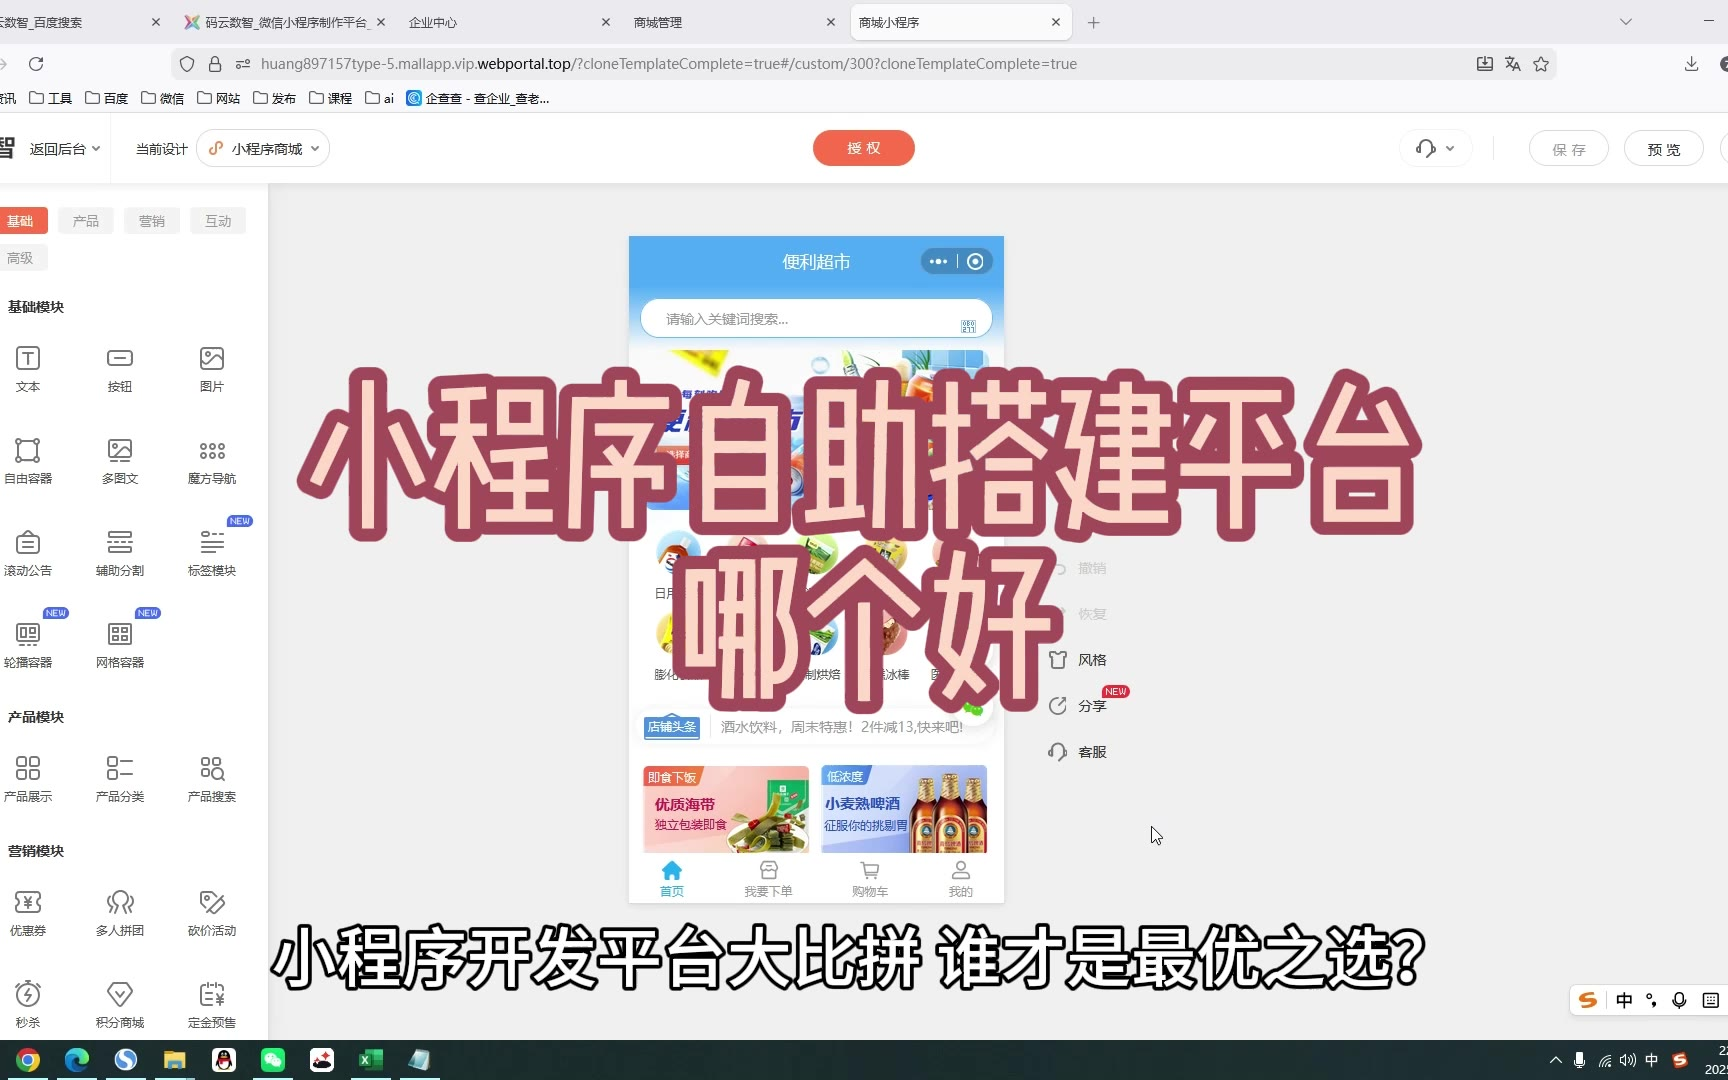Click the red 授权 button
The width and height of the screenshot is (1728, 1080).
click(863, 148)
